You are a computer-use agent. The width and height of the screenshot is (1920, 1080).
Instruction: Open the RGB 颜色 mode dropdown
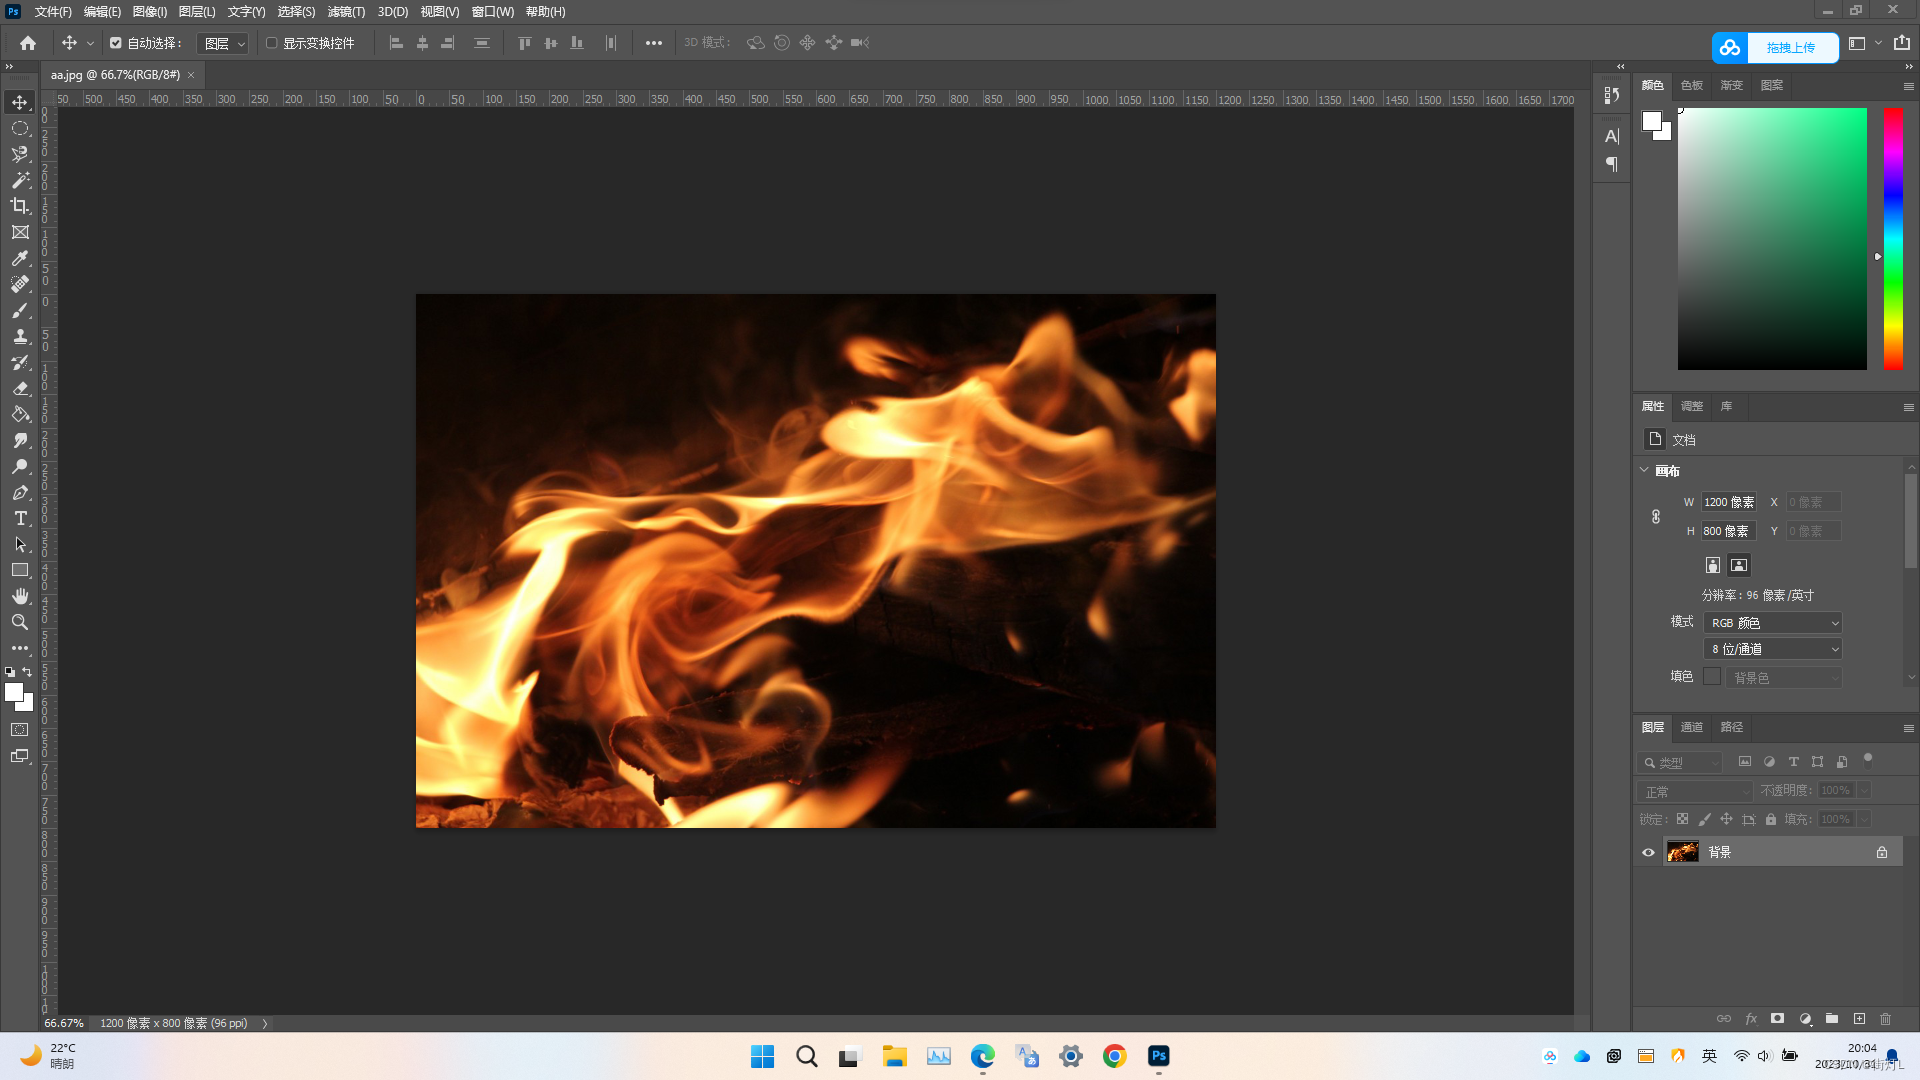[1773, 622]
